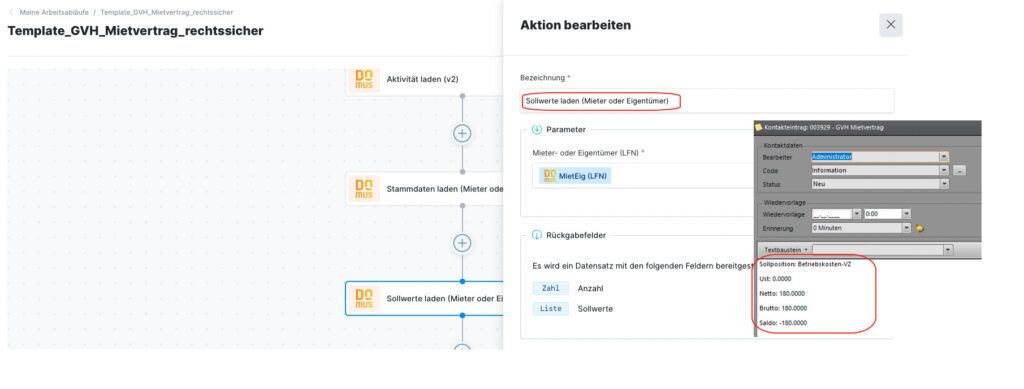Click the Parameter section download icon
Screen dimensions: 1024x389
(537, 129)
